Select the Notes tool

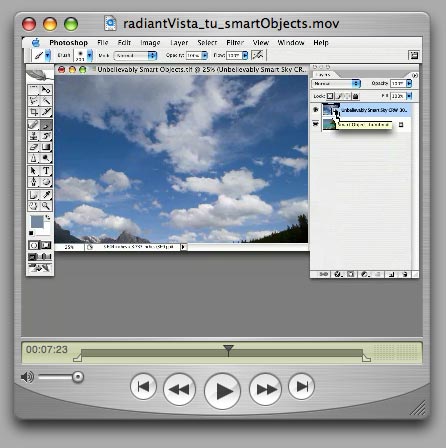pyautogui.click(x=33, y=195)
